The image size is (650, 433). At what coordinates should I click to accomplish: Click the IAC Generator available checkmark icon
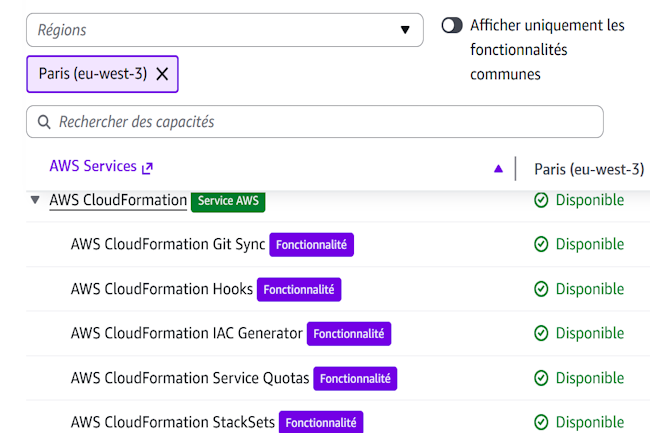coord(541,333)
